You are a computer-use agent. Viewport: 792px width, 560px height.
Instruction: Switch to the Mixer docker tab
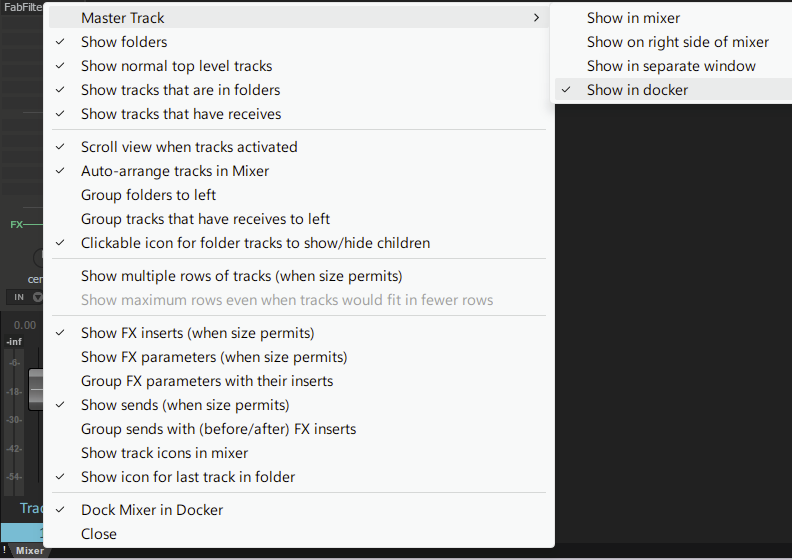29,551
